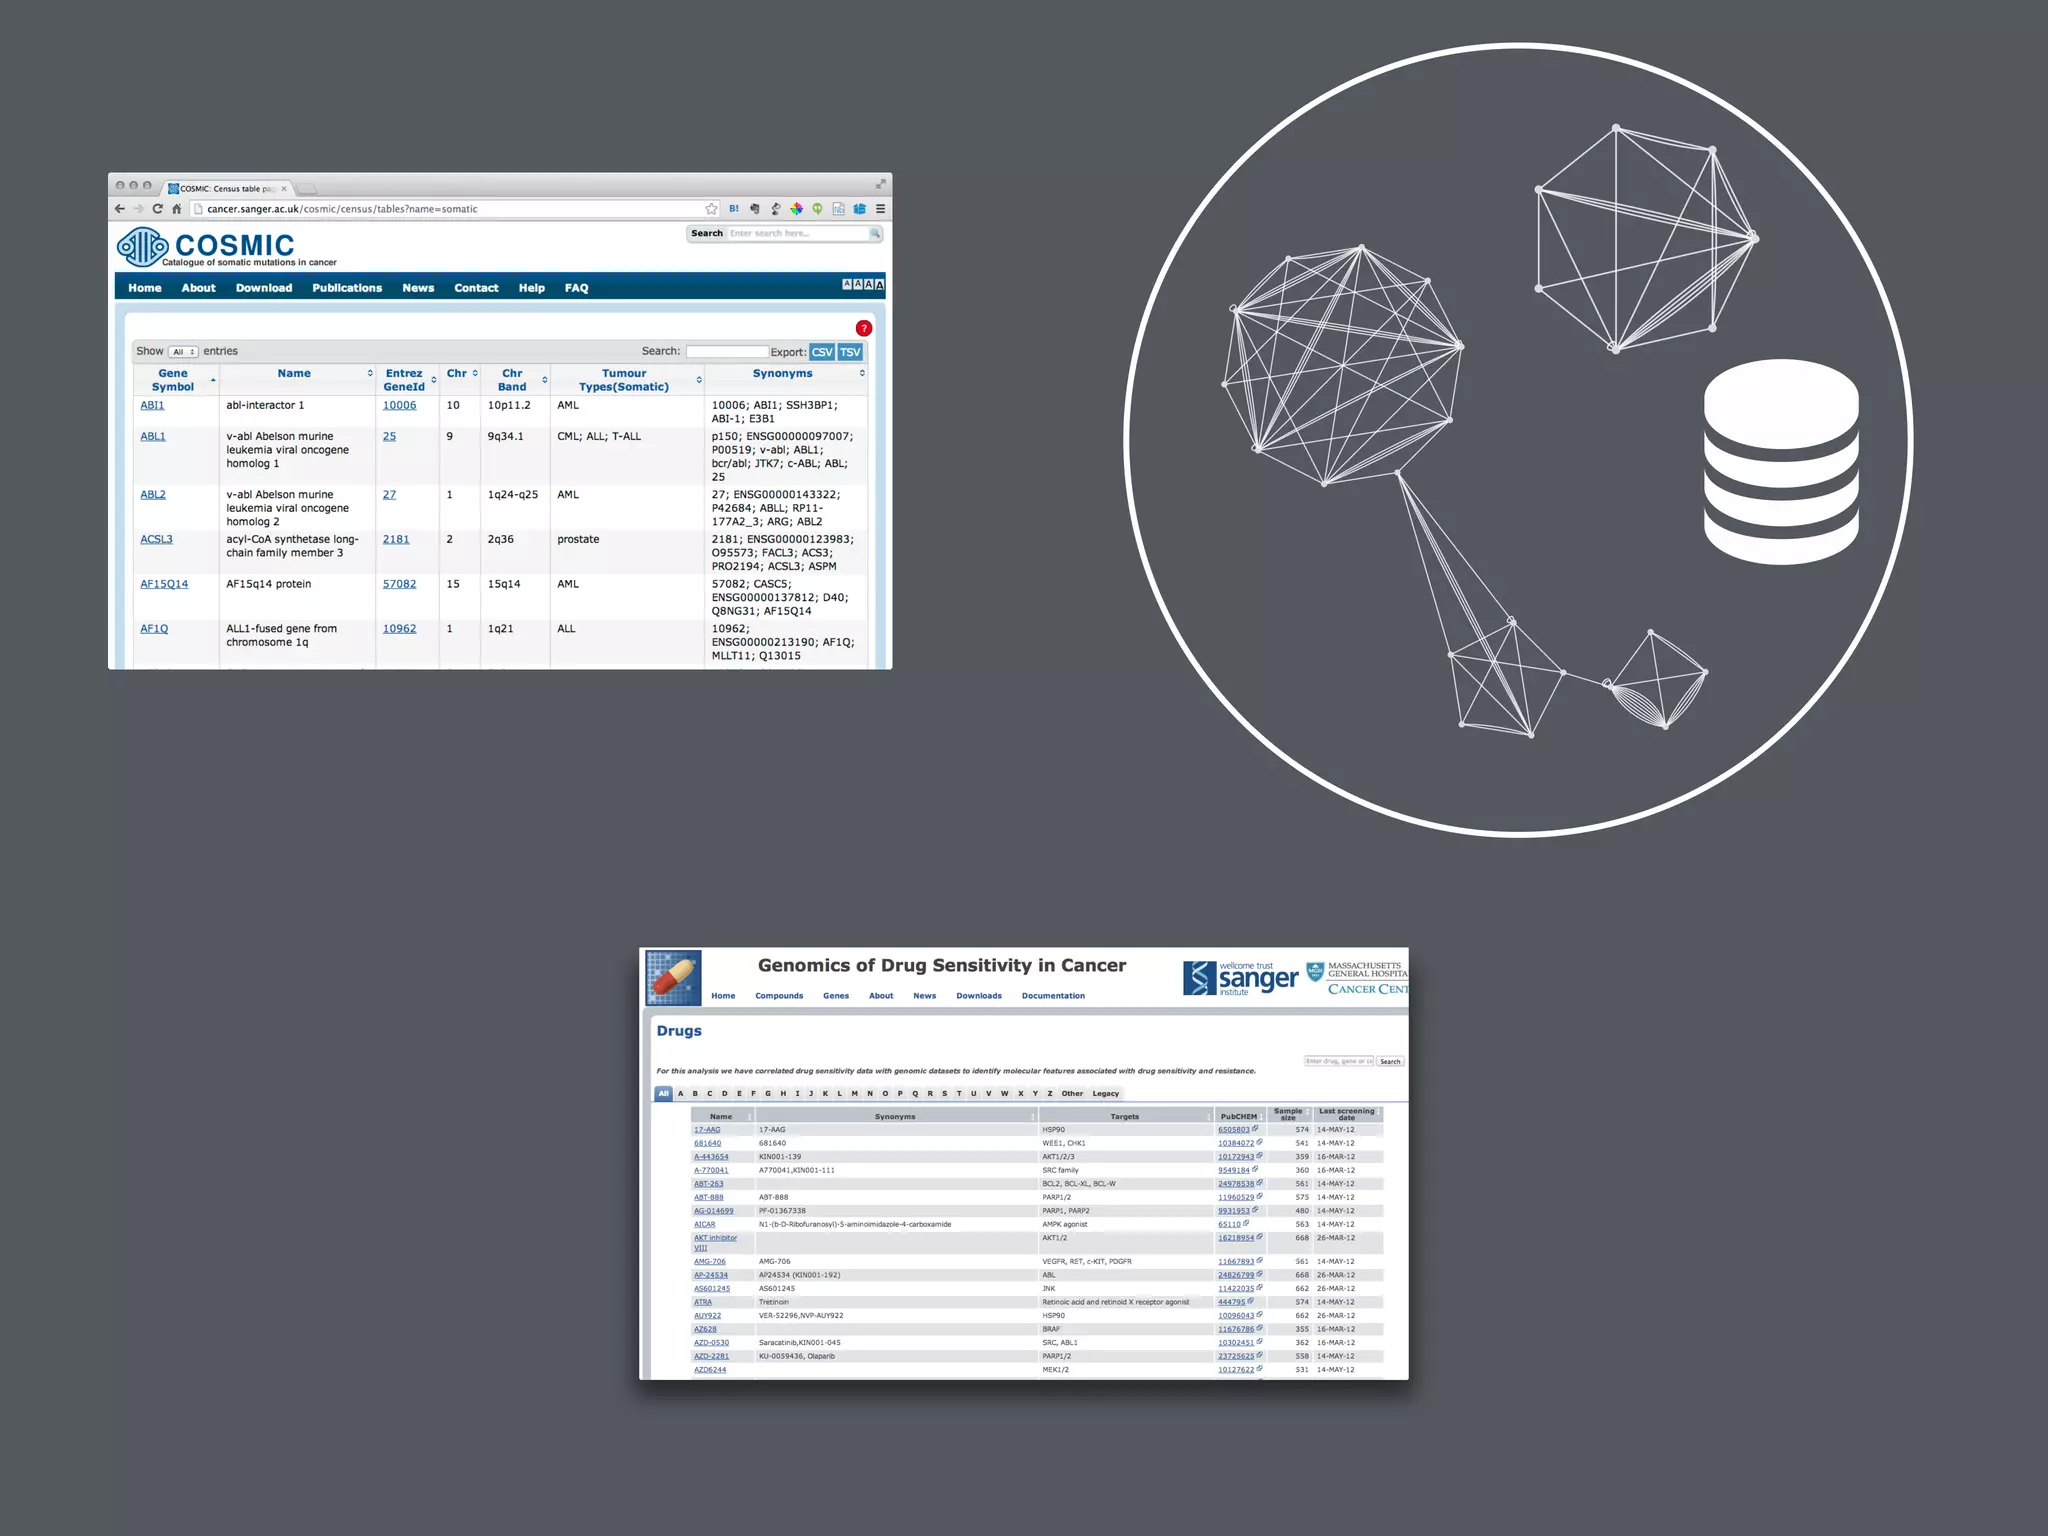This screenshot has width=2048, height=1536.
Task: Open the ABL1 gene link
Action: pyautogui.click(x=153, y=437)
